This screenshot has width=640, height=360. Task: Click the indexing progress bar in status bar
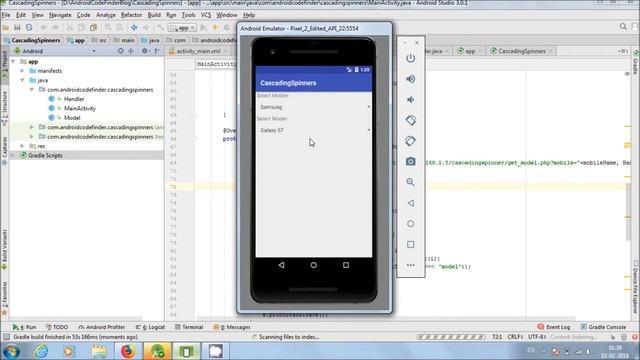coord(451,337)
